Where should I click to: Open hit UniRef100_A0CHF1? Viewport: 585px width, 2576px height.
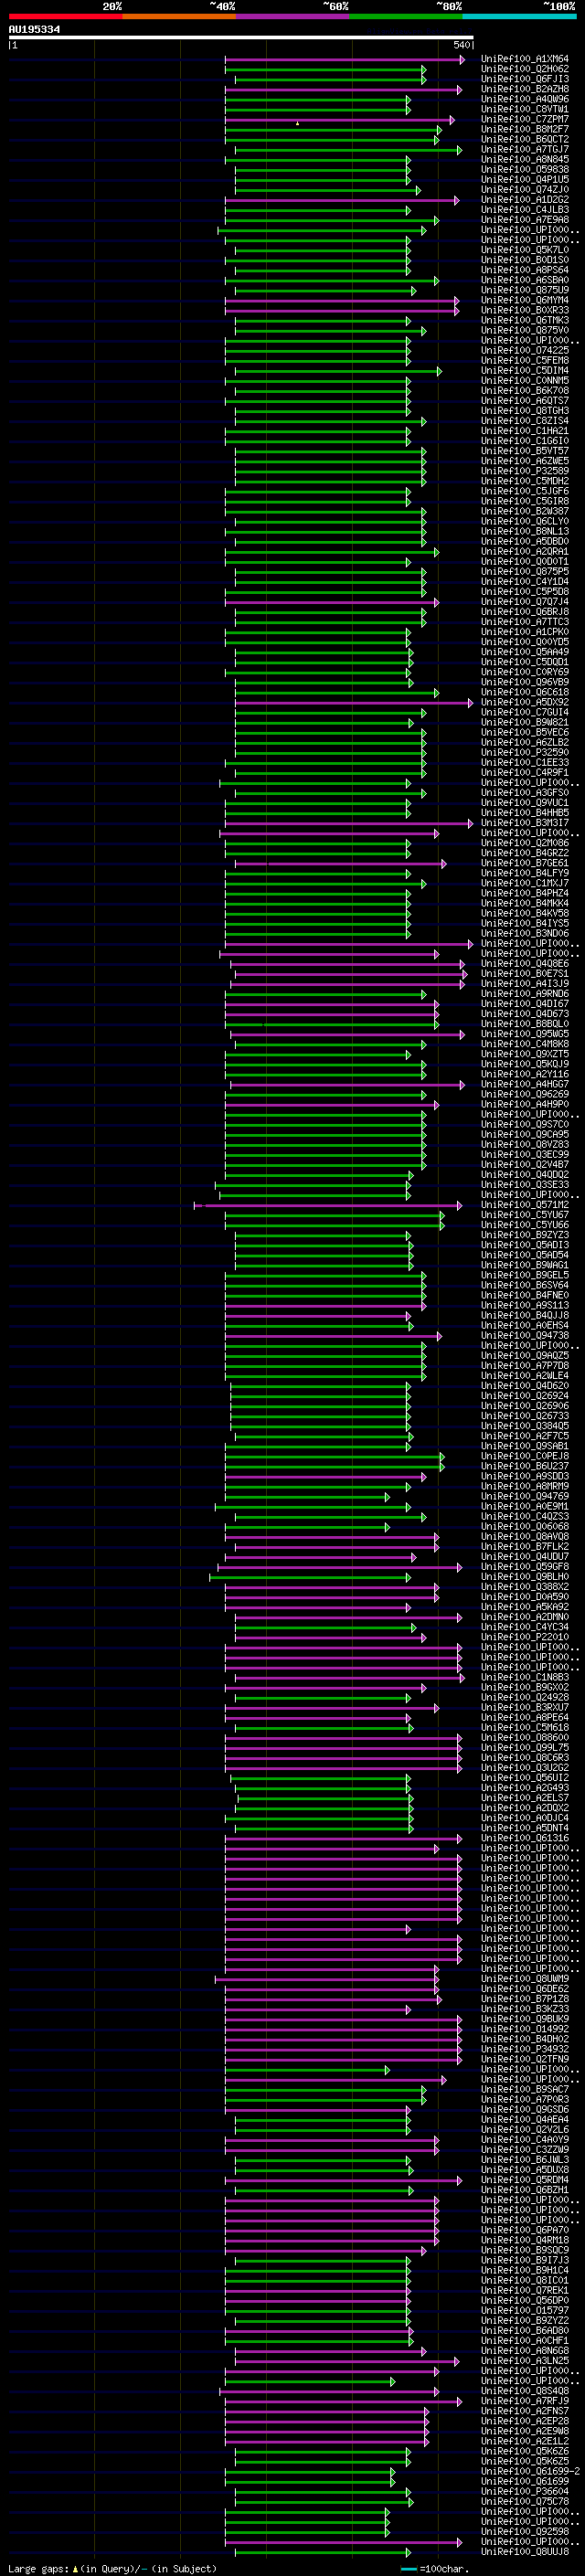pos(525,2340)
